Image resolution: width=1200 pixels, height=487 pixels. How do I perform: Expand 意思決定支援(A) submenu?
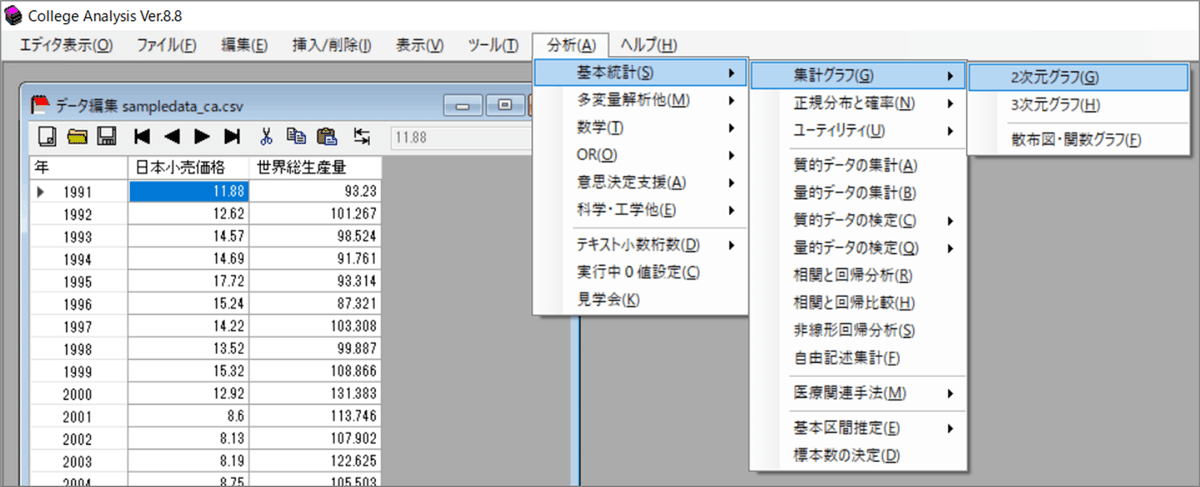[x=640, y=182]
